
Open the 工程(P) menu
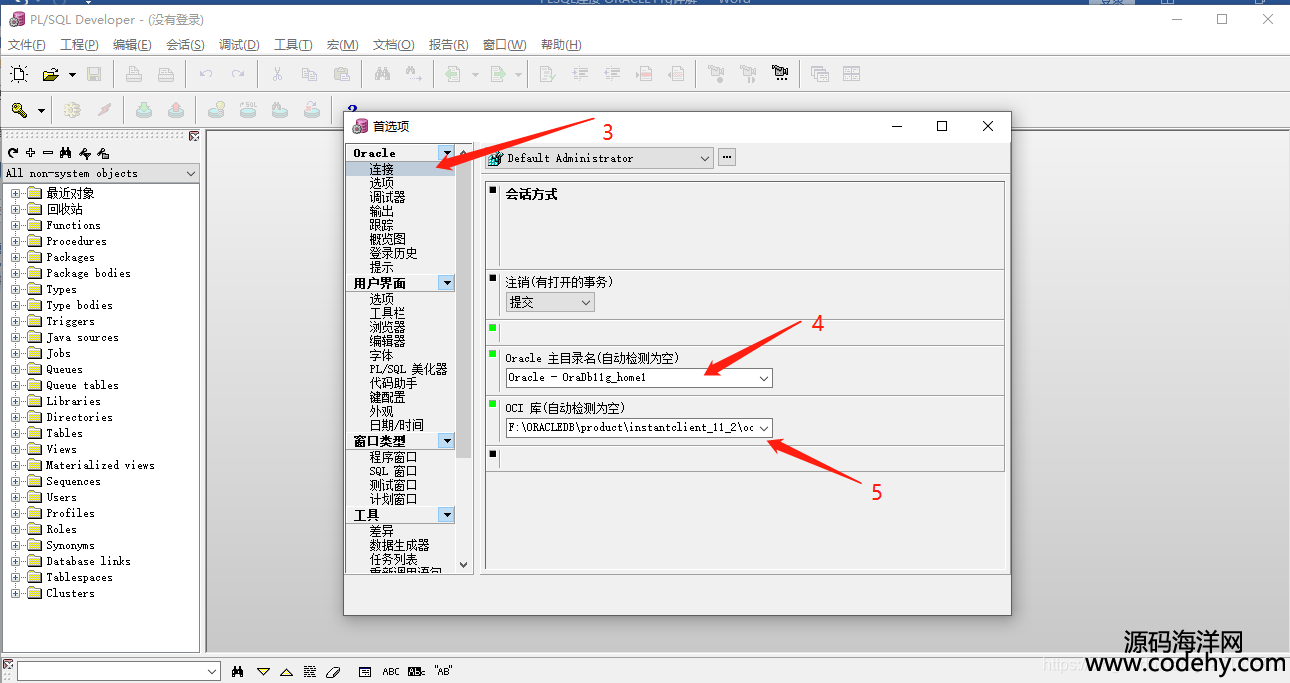click(x=79, y=45)
